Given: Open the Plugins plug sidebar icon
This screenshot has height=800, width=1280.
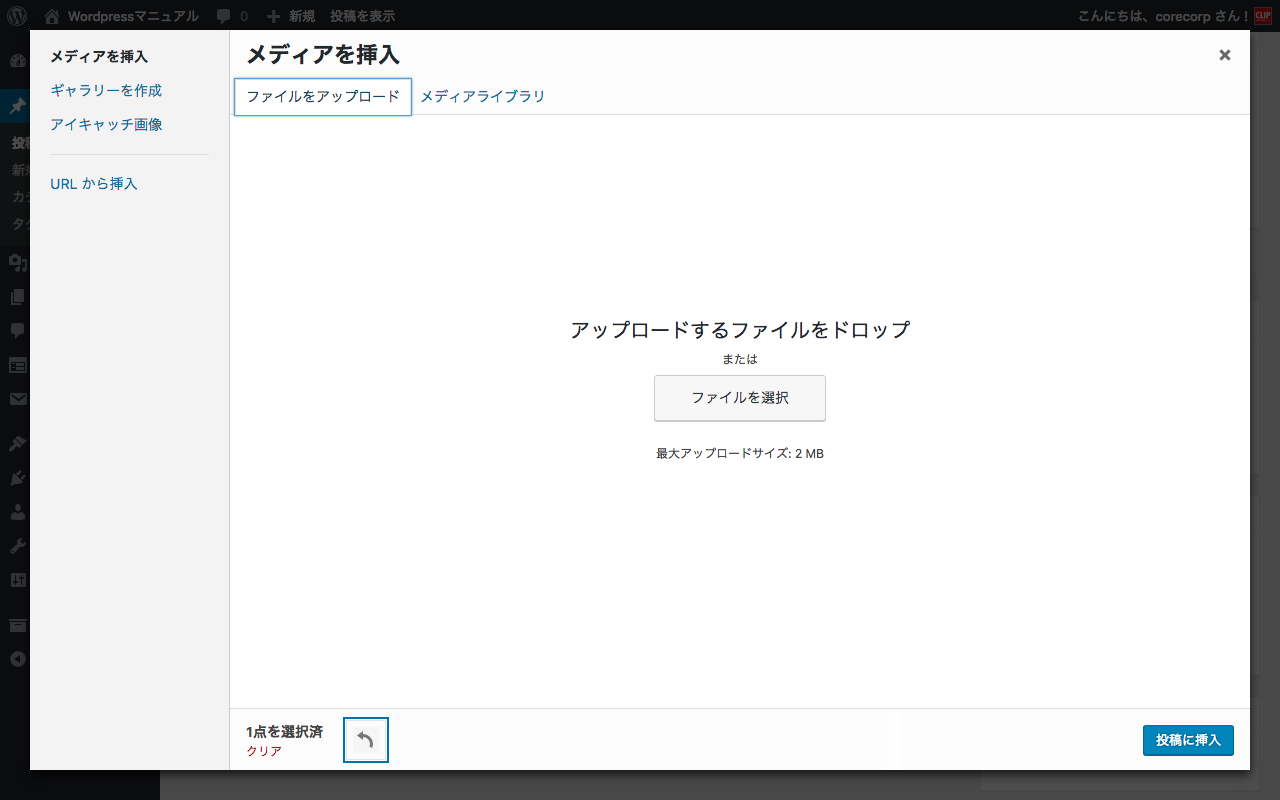Looking at the screenshot, I should [x=17, y=478].
